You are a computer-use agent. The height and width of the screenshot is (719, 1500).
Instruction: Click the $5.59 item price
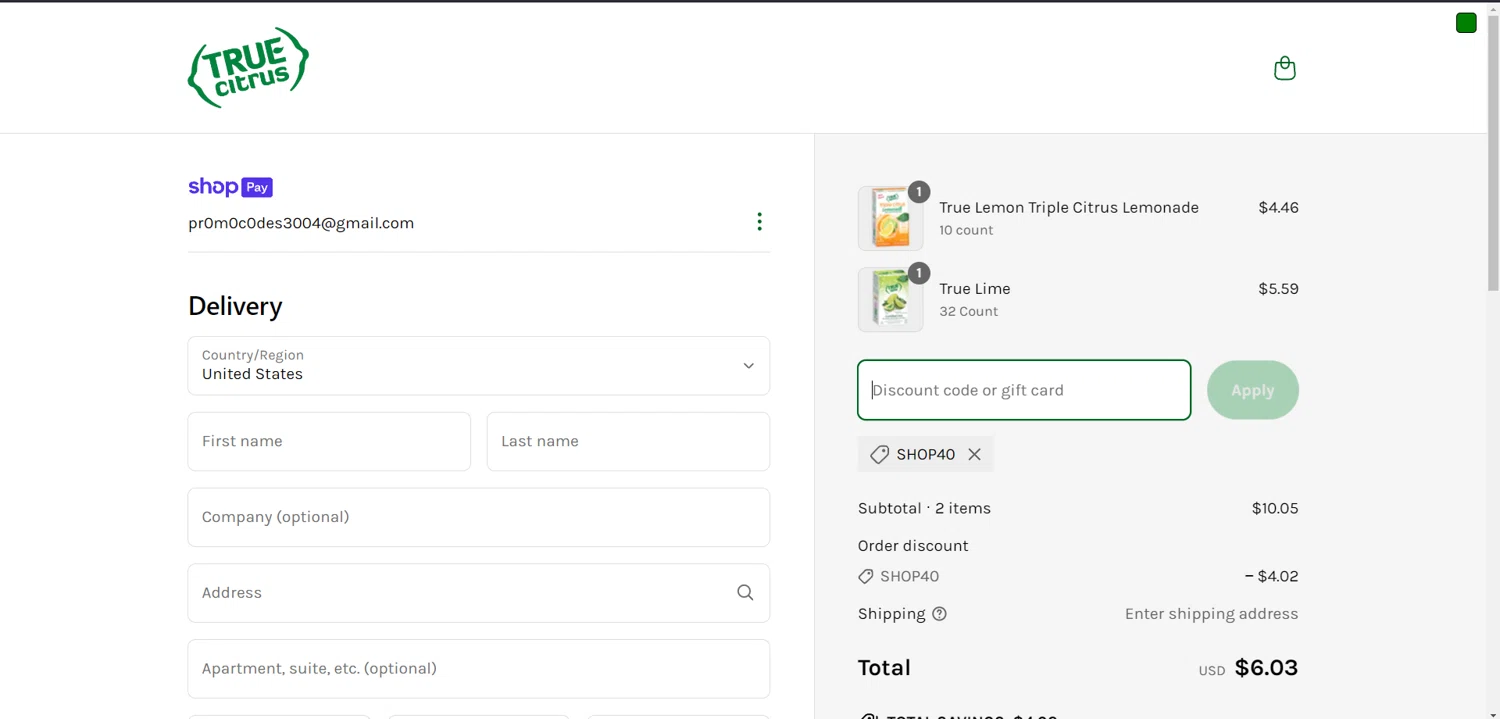[1278, 289]
